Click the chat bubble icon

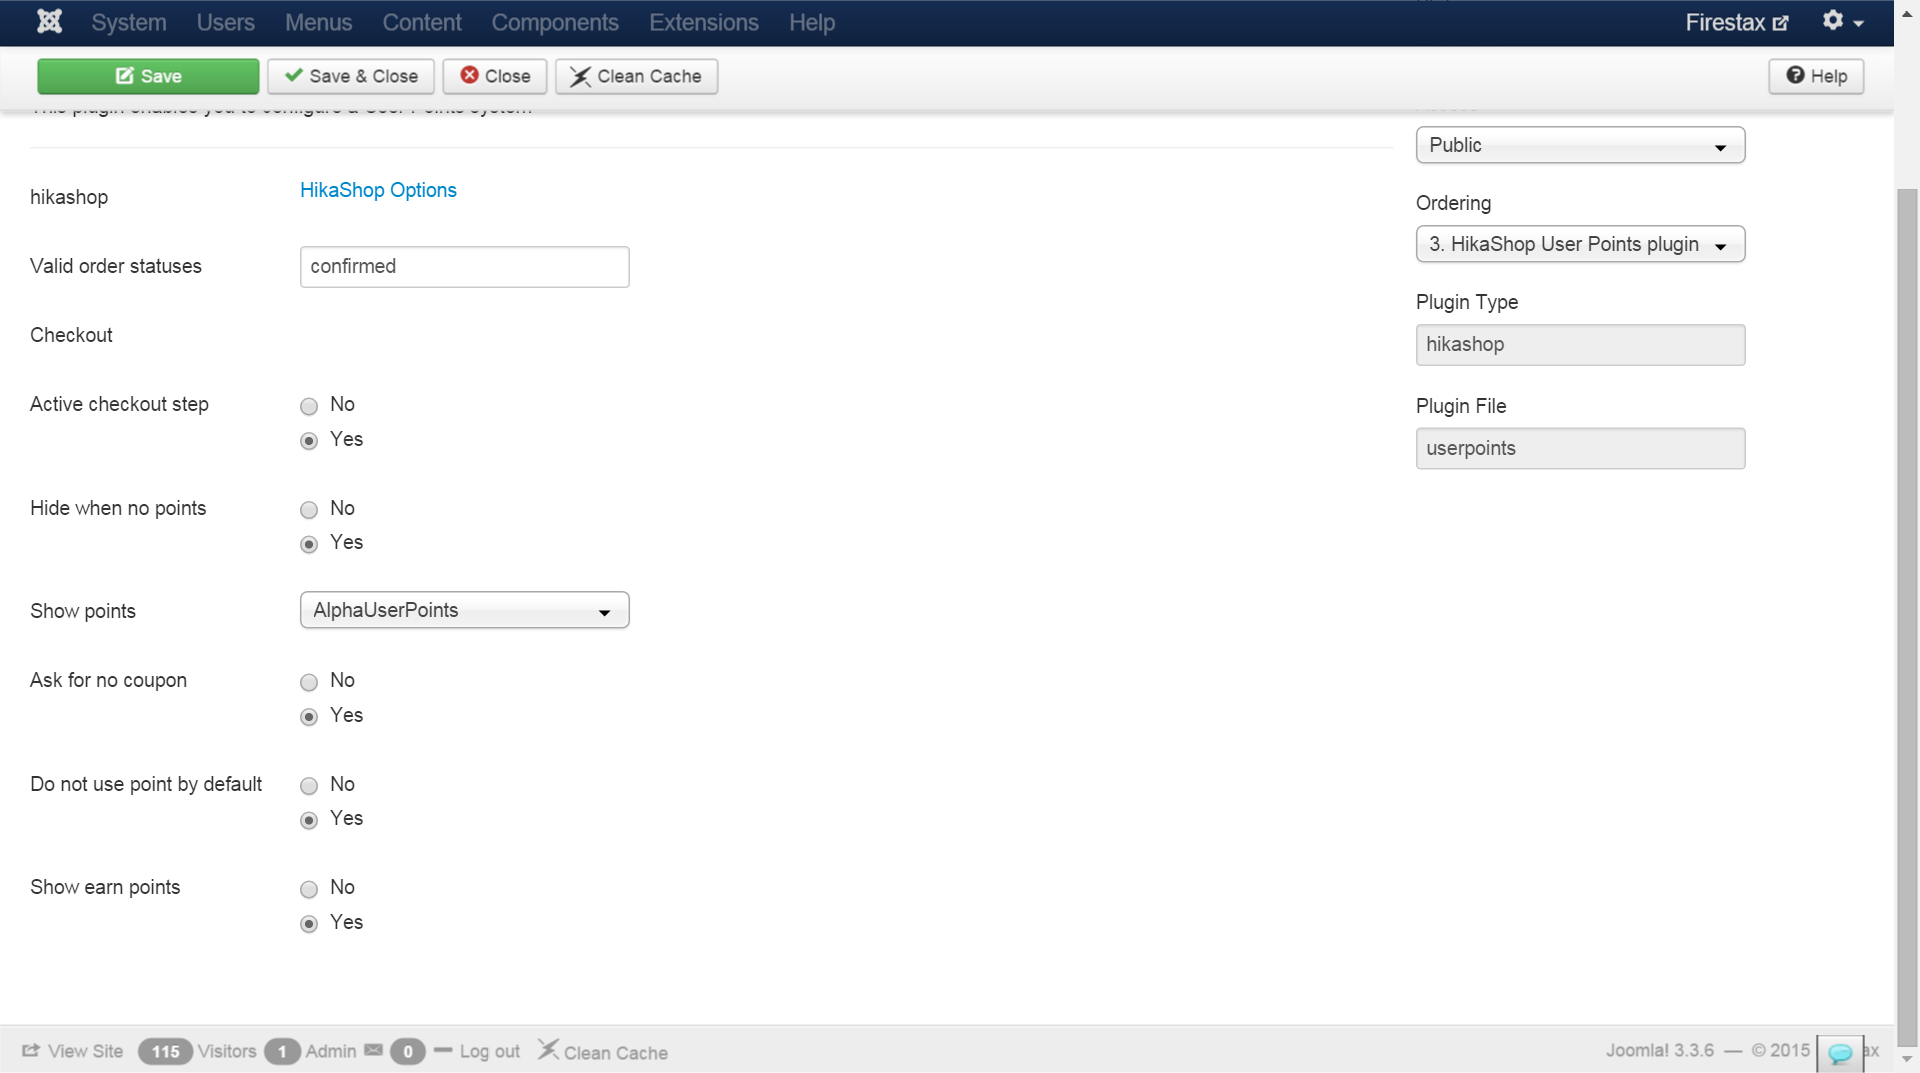(1840, 1053)
